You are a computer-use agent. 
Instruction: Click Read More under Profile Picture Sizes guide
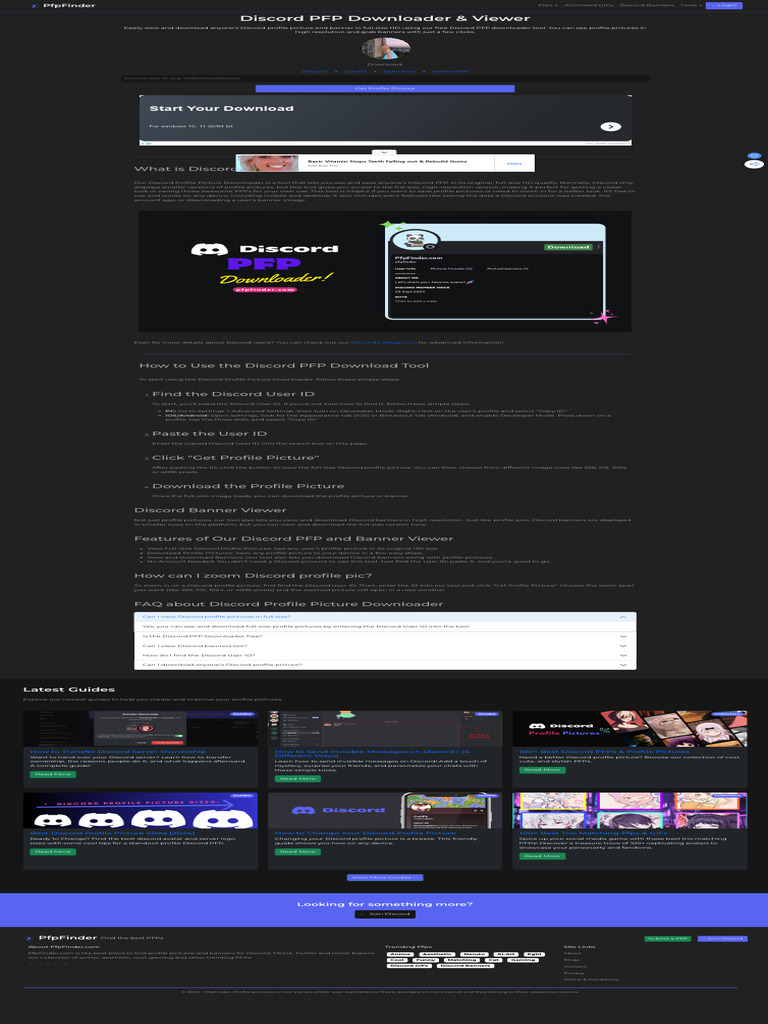pos(53,852)
